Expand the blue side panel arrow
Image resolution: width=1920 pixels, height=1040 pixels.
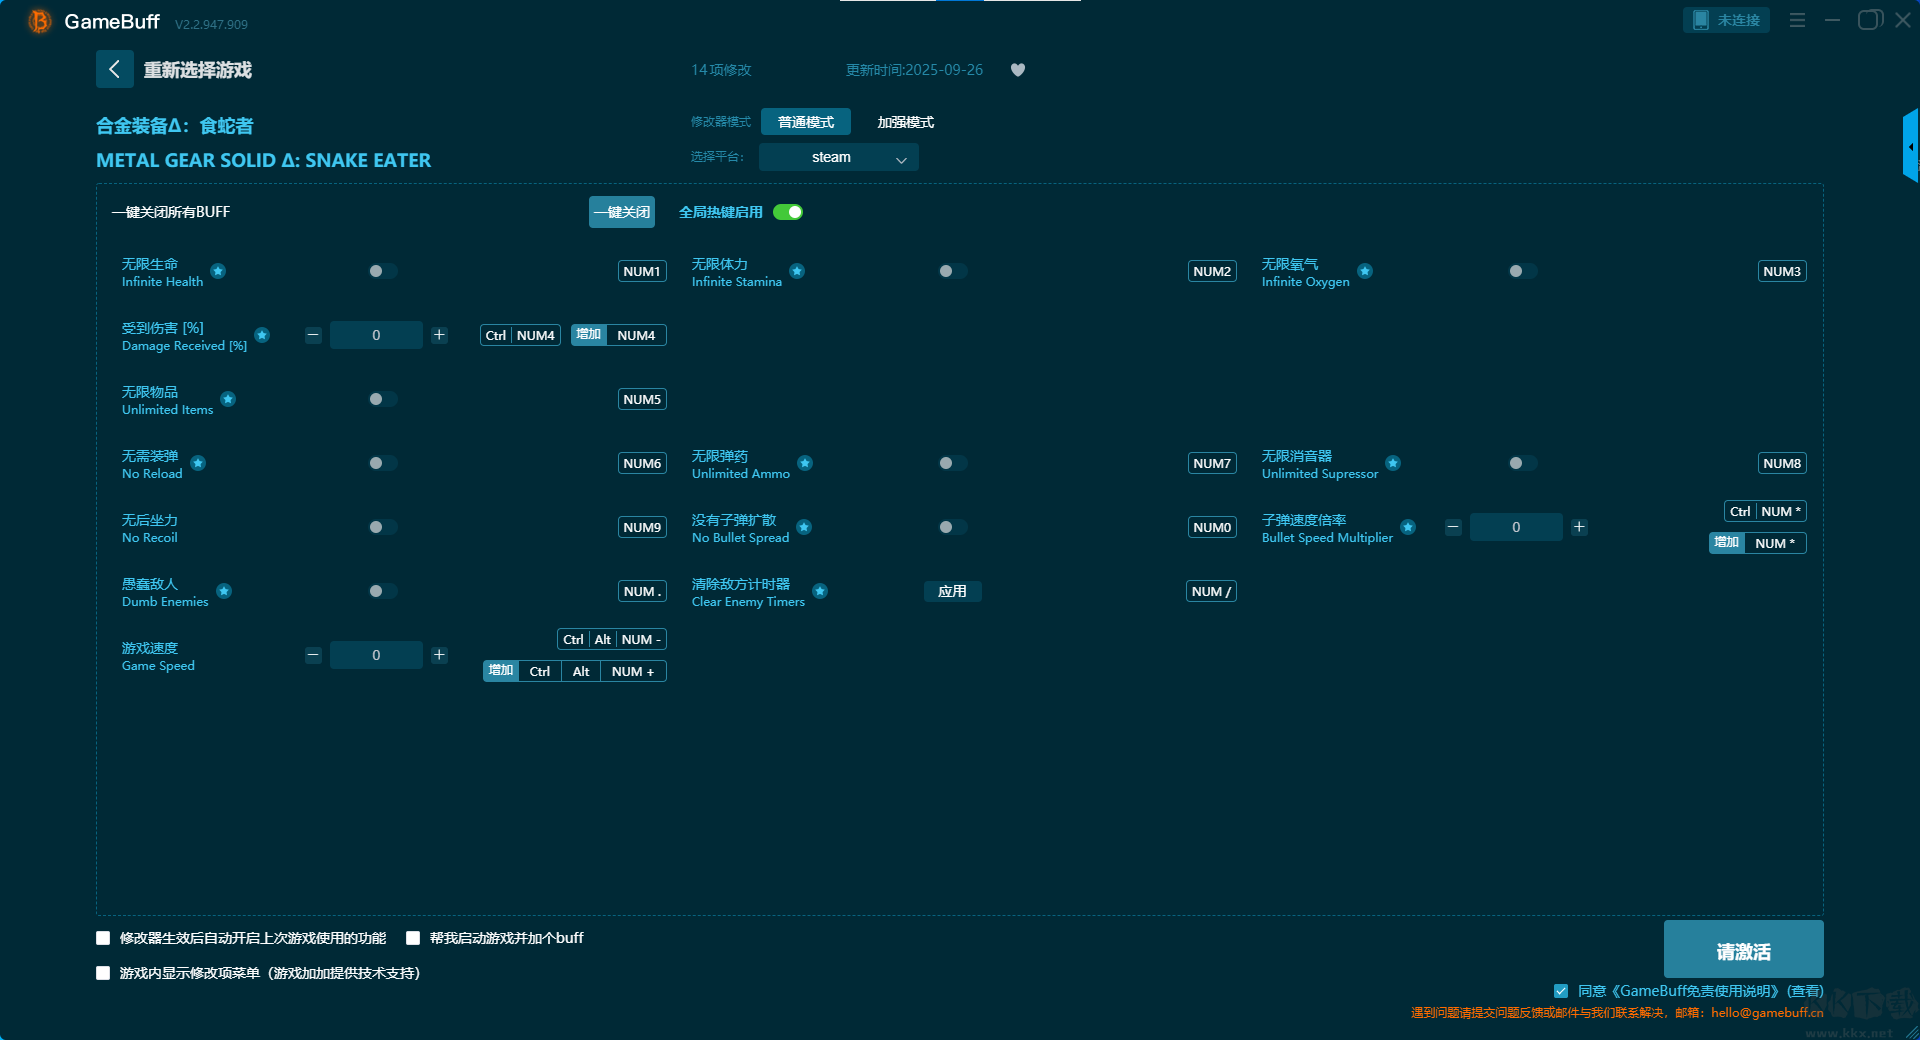pyautogui.click(x=1910, y=147)
